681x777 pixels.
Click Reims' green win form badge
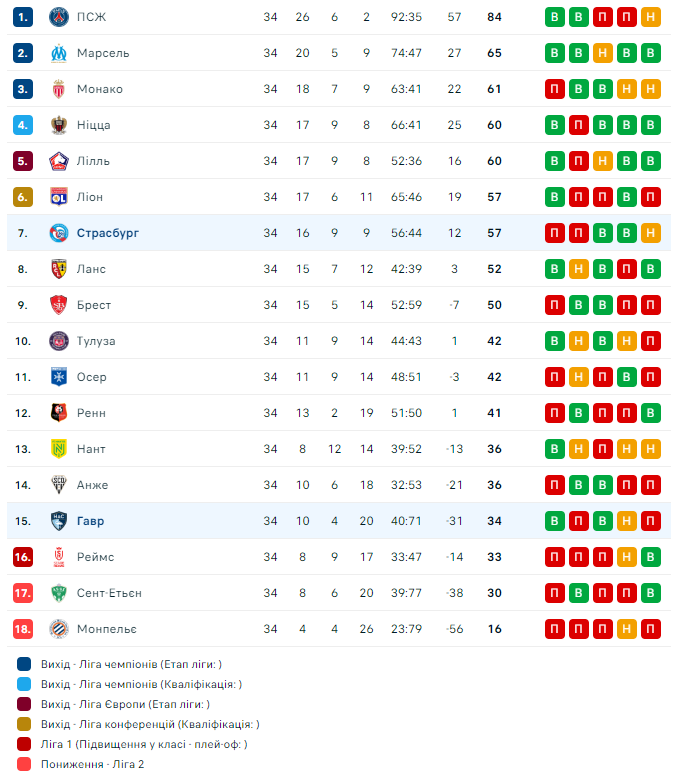[x=651, y=557]
